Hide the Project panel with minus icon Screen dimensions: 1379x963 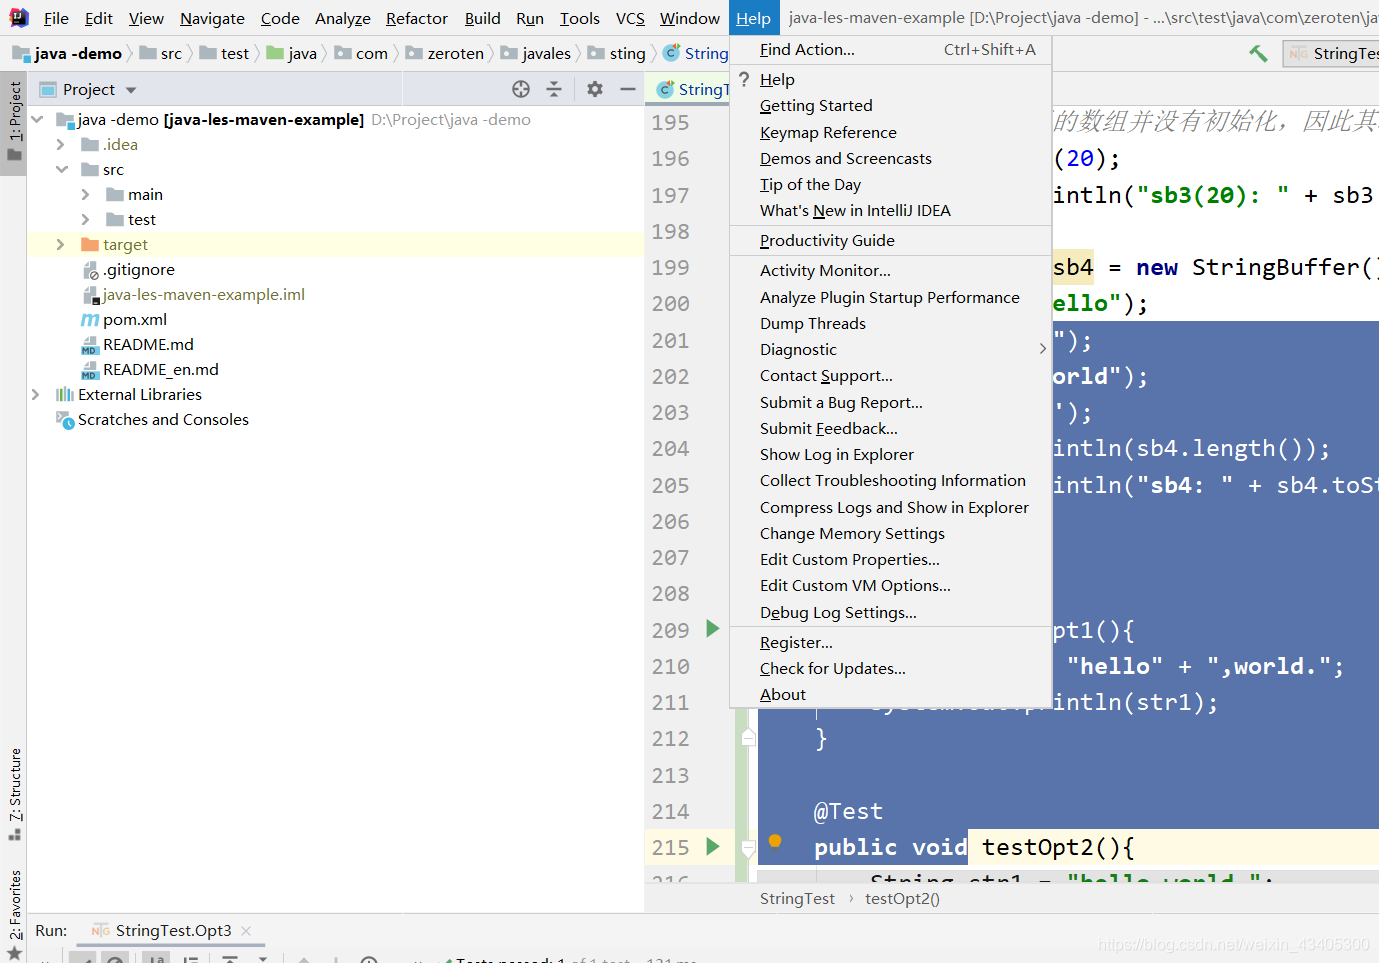[x=628, y=89]
